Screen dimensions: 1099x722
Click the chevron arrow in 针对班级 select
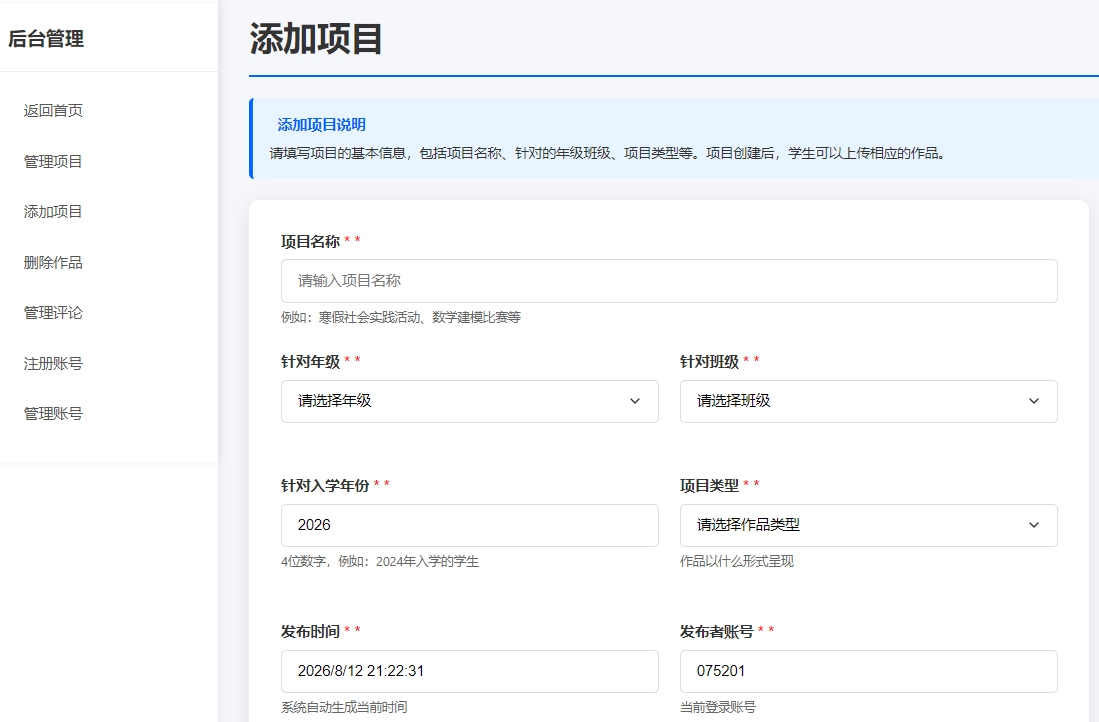[1034, 401]
